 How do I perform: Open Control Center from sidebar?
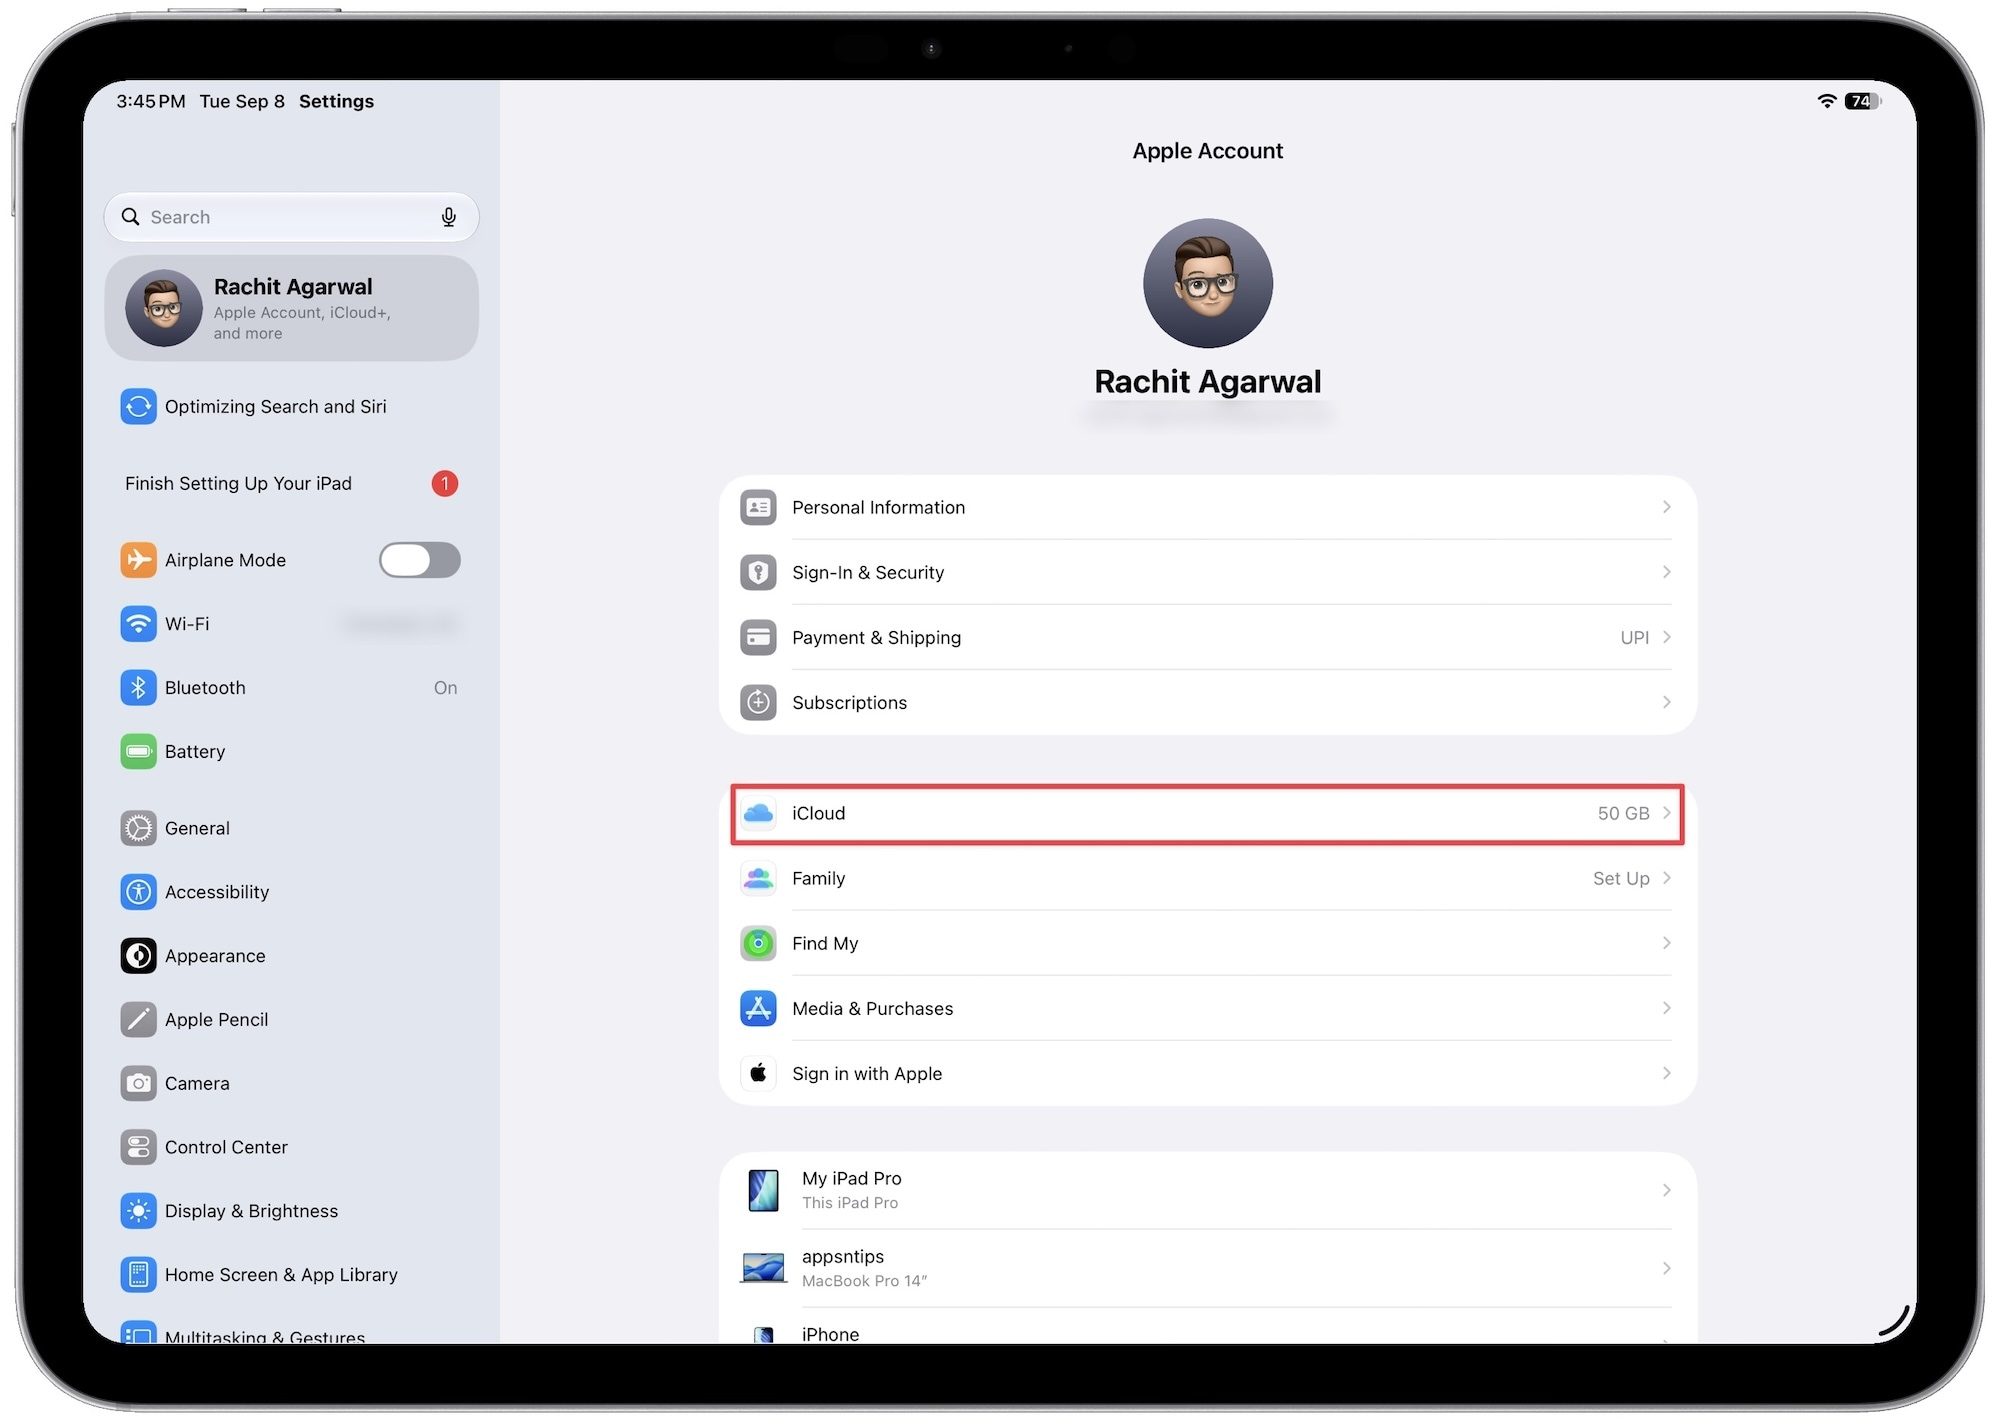[x=291, y=1147]
